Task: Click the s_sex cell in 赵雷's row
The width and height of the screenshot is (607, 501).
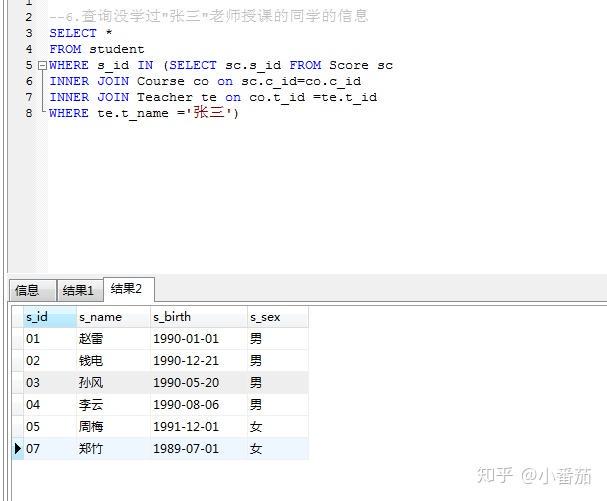Action: click(x=278, y=339)
